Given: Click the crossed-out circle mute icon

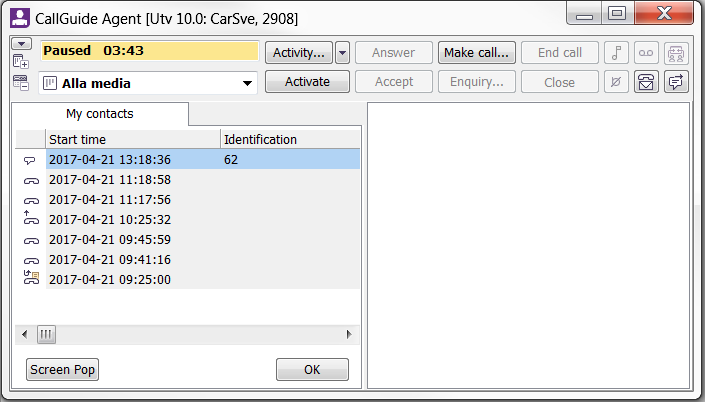Looking at the screenshot, I should click(x=616, y=82).
